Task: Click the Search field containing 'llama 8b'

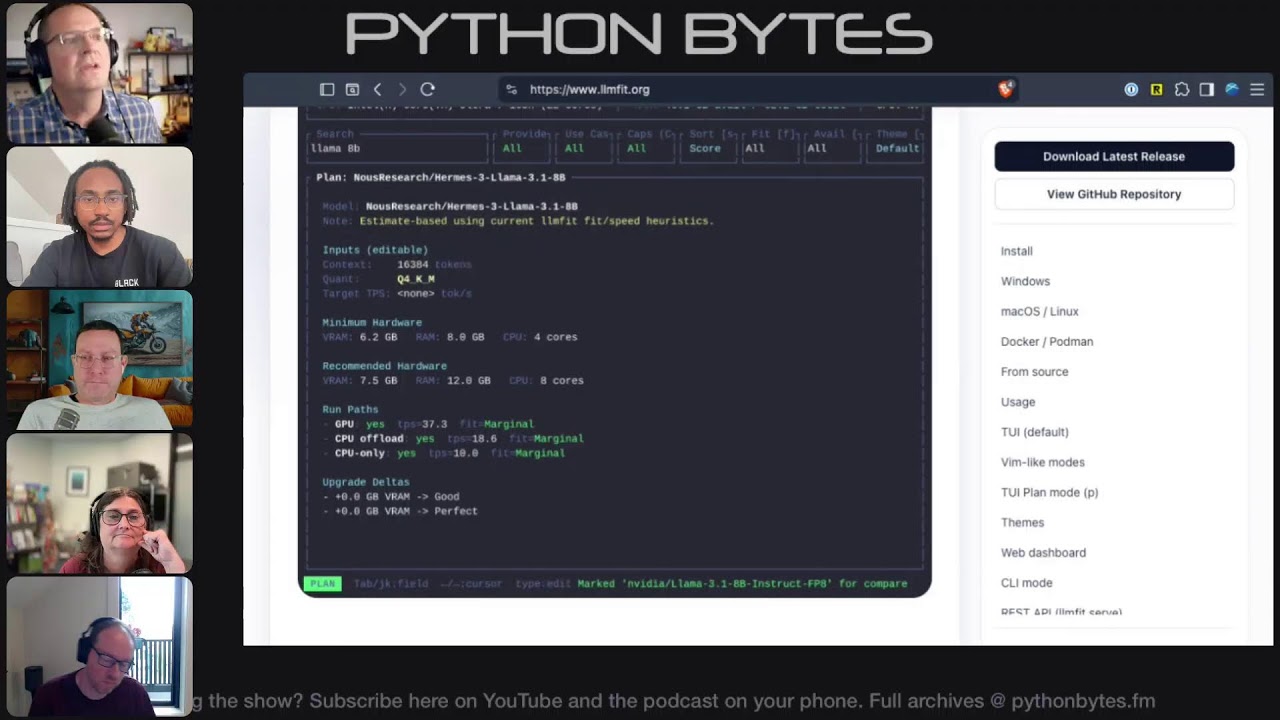Action: [x=397, y=148]
